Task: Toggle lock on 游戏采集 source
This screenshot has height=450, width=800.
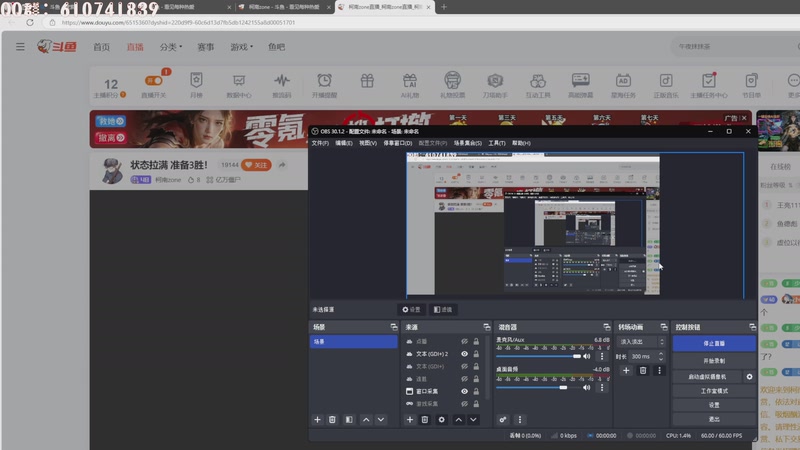Action: (x=476, y=404)
